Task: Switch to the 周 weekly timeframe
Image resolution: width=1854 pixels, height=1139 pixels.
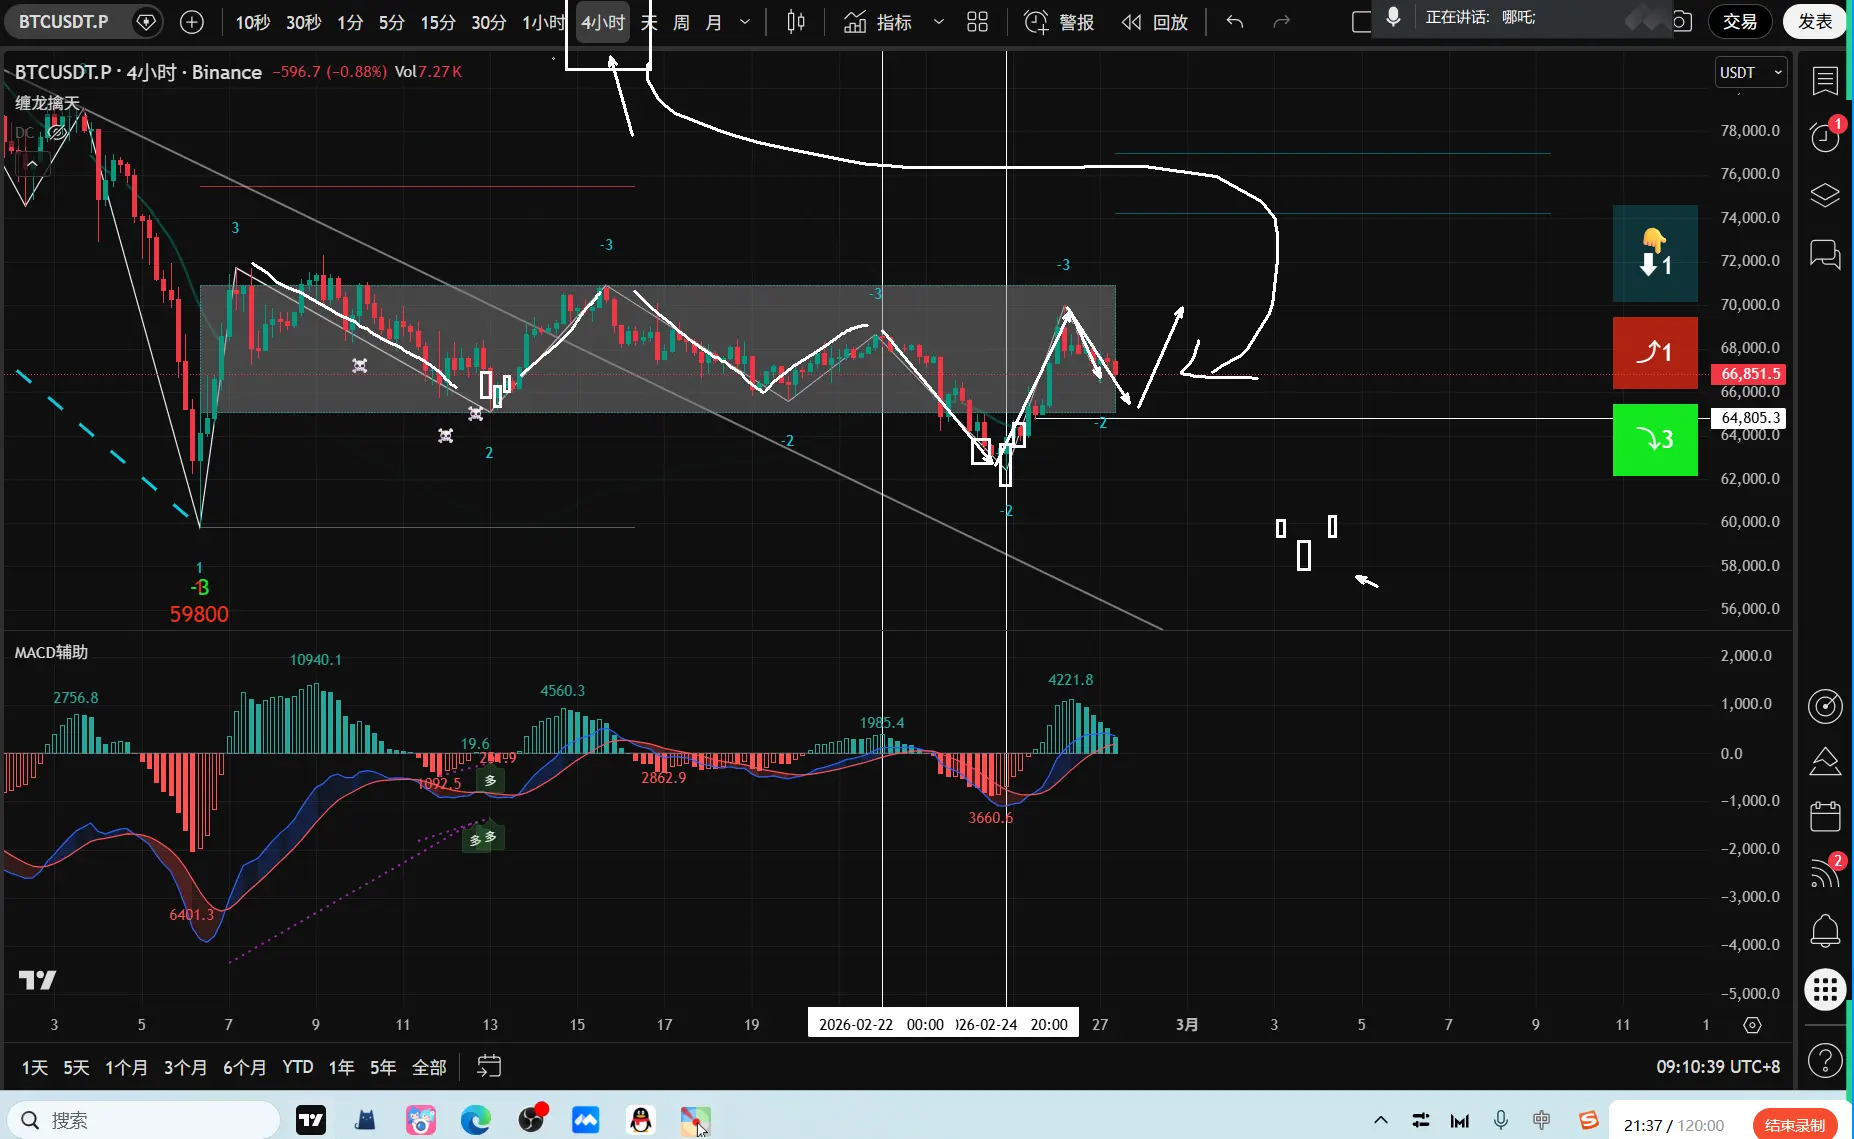Action: click(x=681, y=22)
